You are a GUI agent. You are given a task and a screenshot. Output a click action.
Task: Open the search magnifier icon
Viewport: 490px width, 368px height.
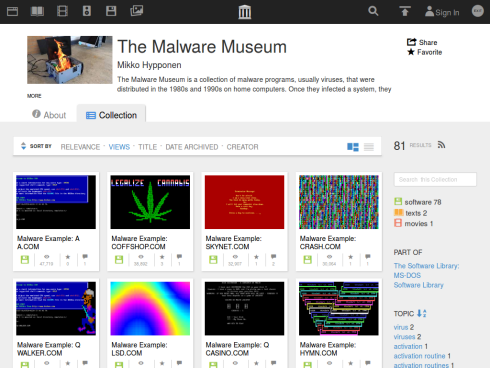coord(373,11)
